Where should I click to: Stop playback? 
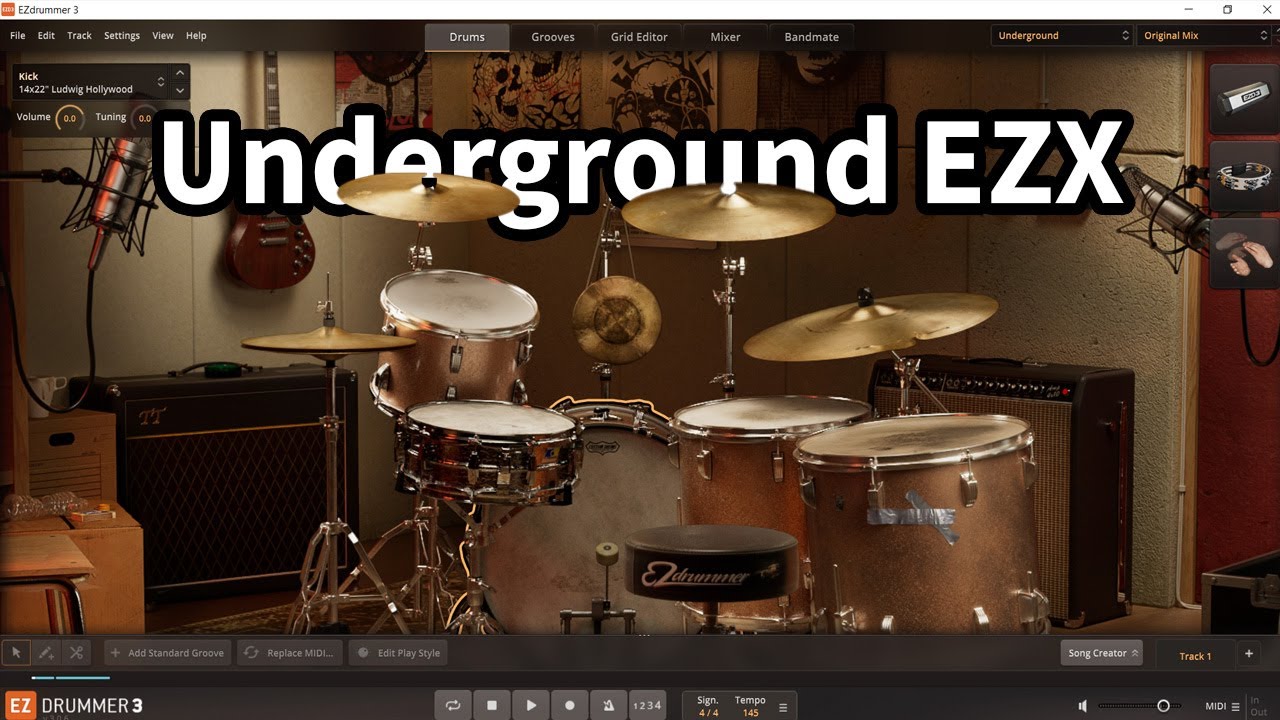(492, 705)
